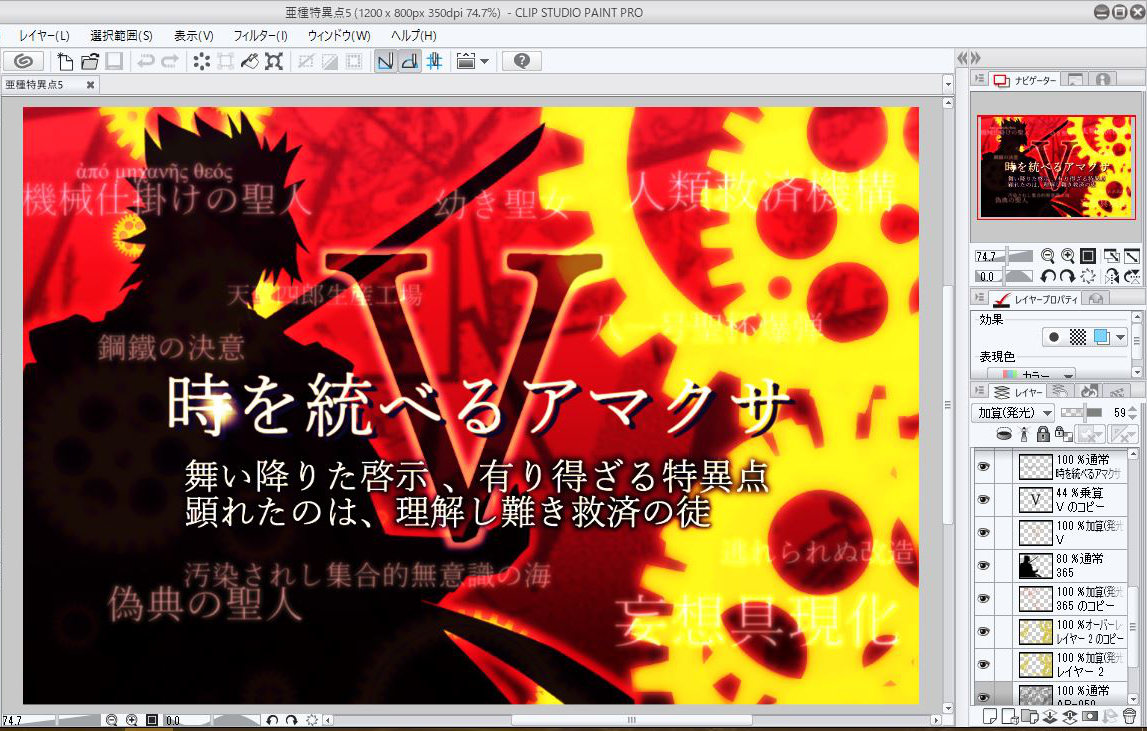Click the Open file folder icon
Image resolution: width=1147 pixels, height=731 pixels.
tap(90, 61)
